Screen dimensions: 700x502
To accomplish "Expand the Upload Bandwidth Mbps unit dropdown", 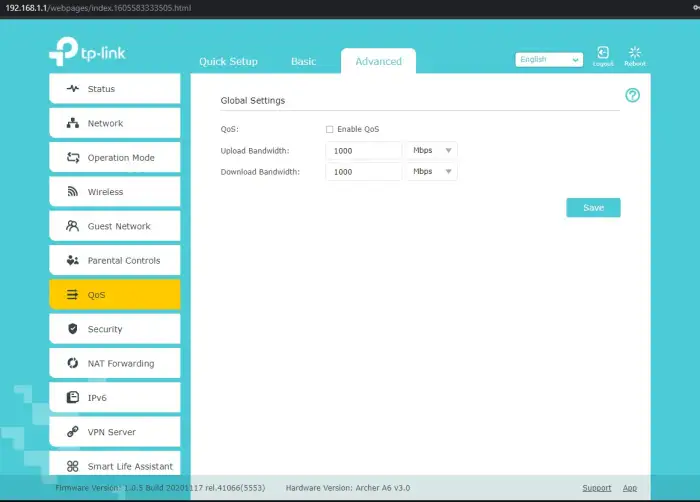I will pyautogui.click(x=432, y=151).
